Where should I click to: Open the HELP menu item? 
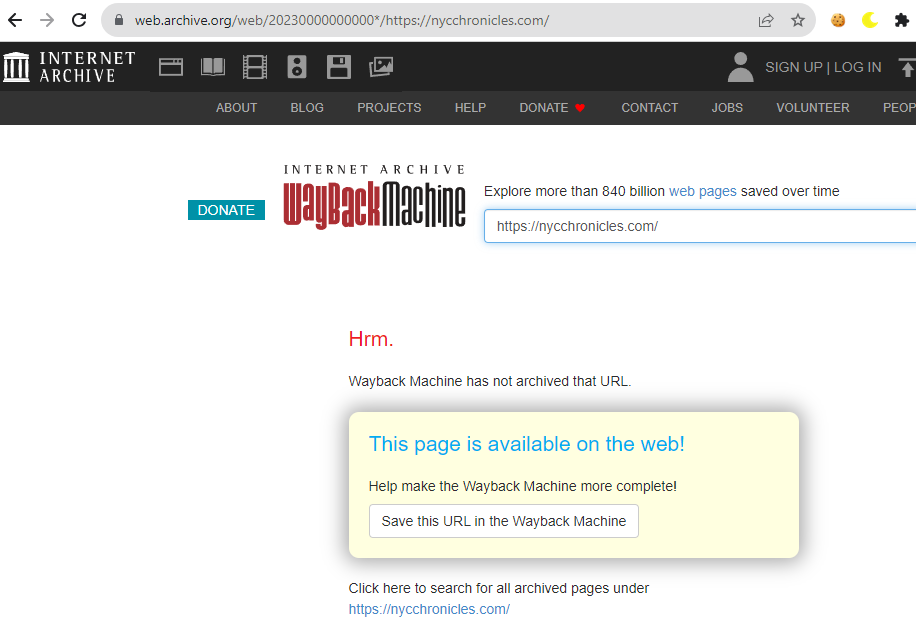click(x=470, y=108)
